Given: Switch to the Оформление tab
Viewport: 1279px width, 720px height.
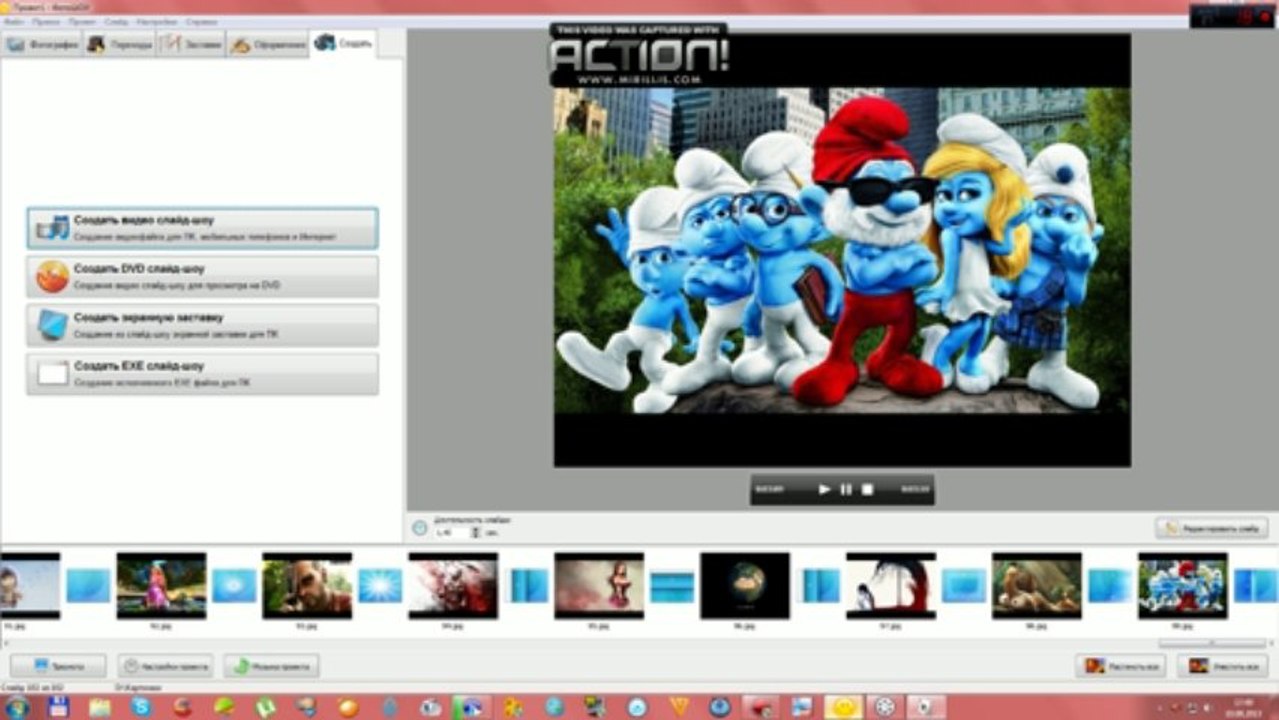Looking at the screenshot, I should [x=267, y=45].
